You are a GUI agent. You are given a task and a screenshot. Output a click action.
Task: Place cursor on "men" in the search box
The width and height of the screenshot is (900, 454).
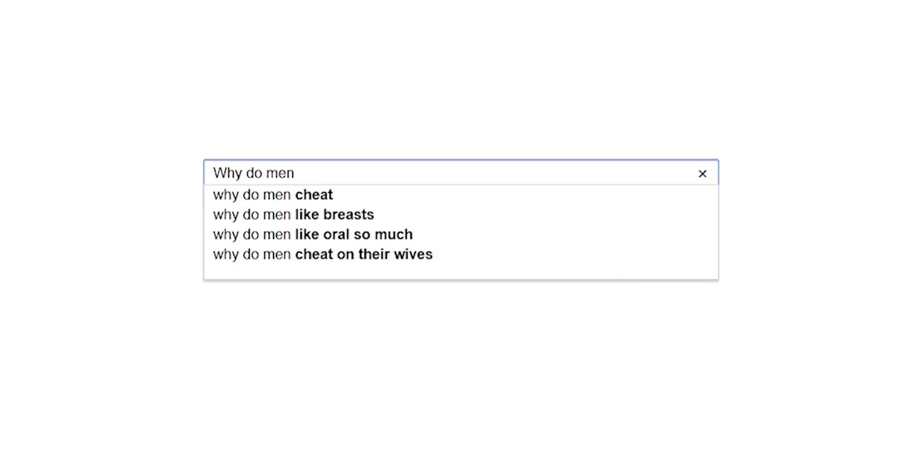279,173
